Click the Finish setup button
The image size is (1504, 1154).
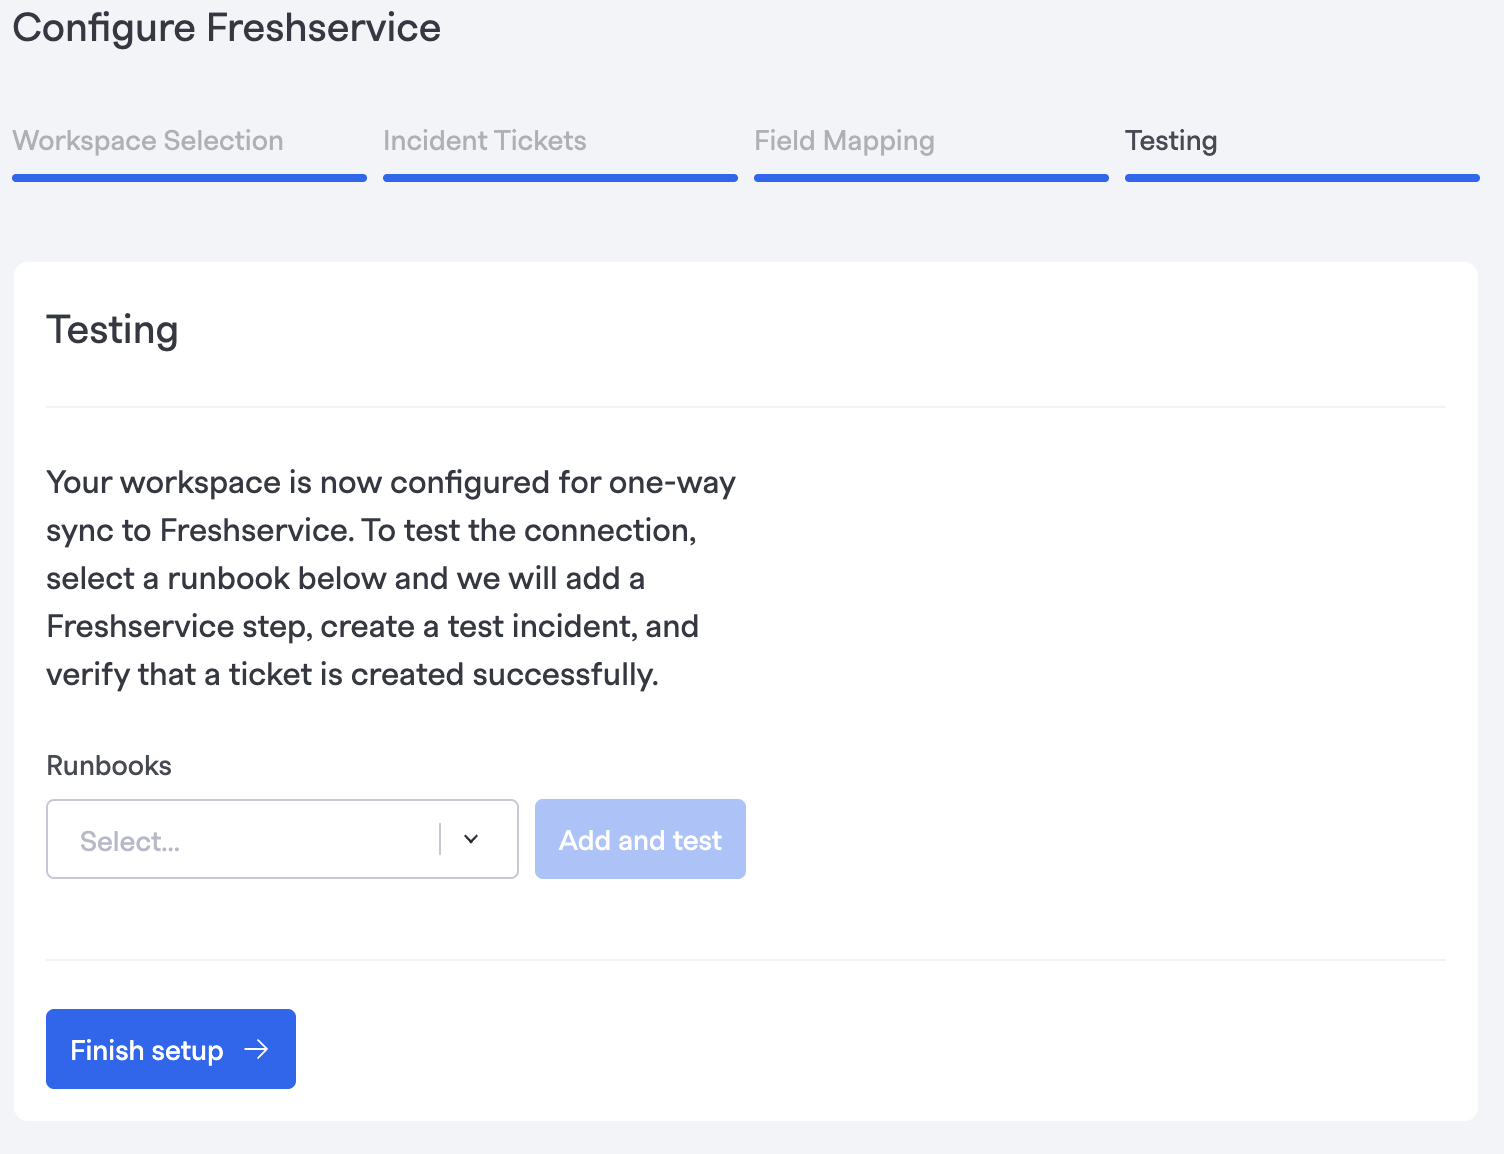pos(170,1049)
